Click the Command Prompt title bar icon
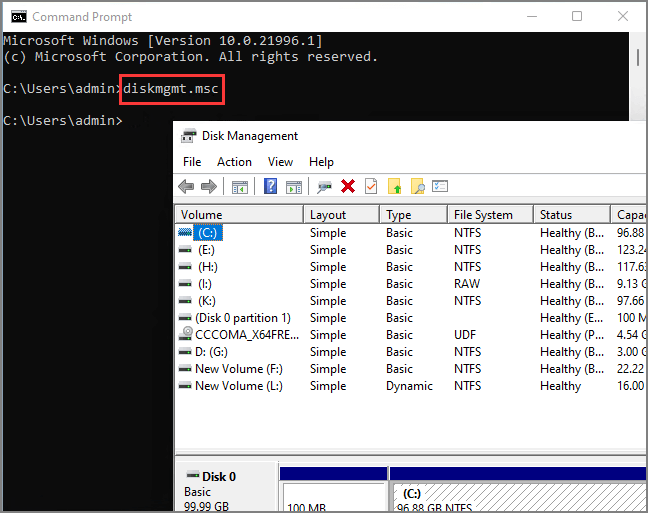 pyautogui.click(x=18, y=16)
